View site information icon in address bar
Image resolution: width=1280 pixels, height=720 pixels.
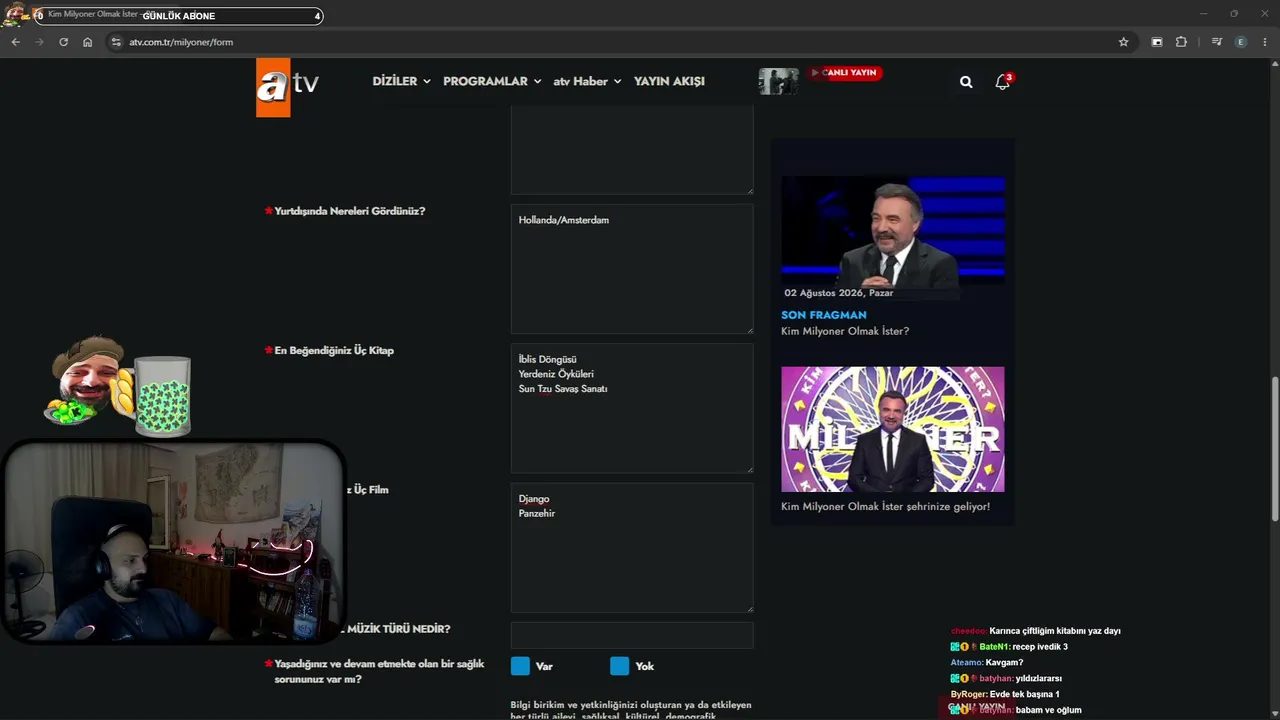[116, 42]
